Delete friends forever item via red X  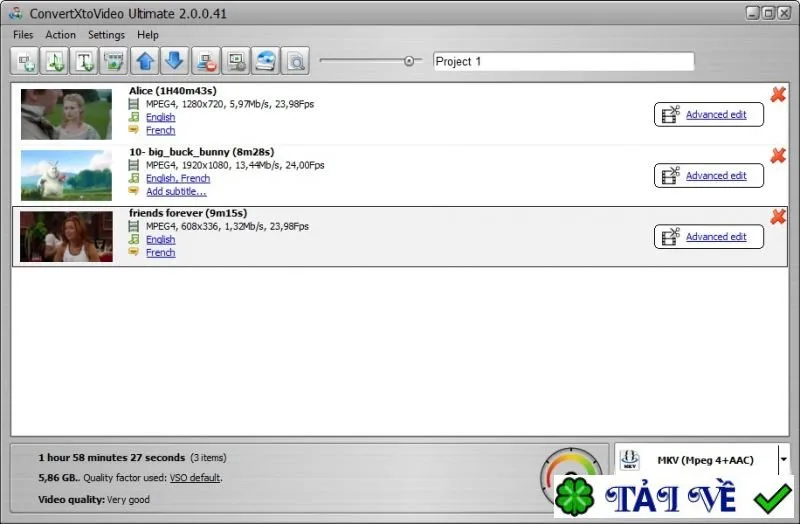778,217
